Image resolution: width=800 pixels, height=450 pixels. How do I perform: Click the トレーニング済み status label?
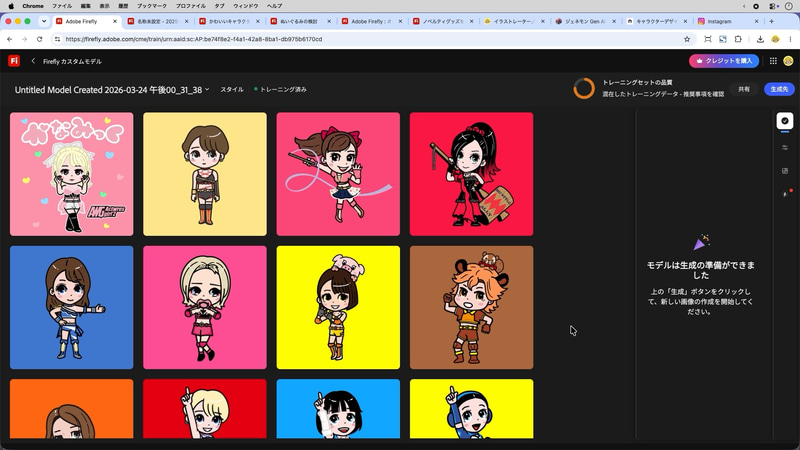283,89
